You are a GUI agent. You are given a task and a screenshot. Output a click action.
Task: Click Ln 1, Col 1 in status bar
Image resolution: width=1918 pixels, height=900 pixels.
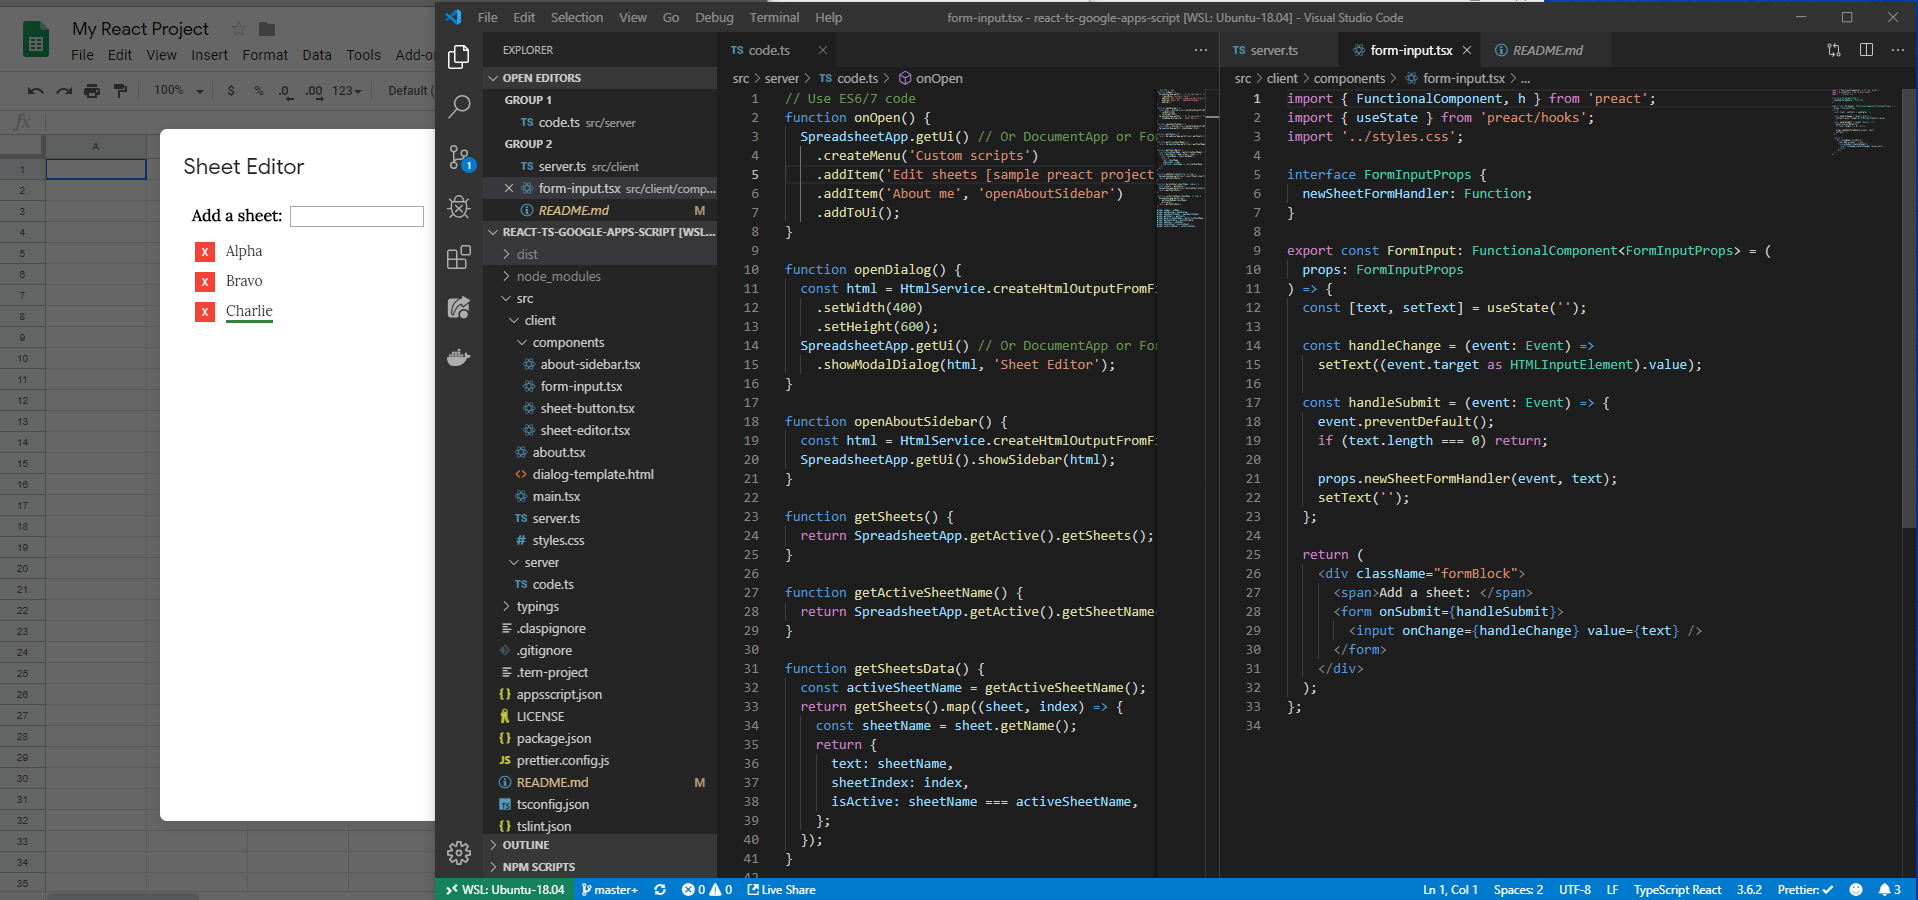(1450, 890)
